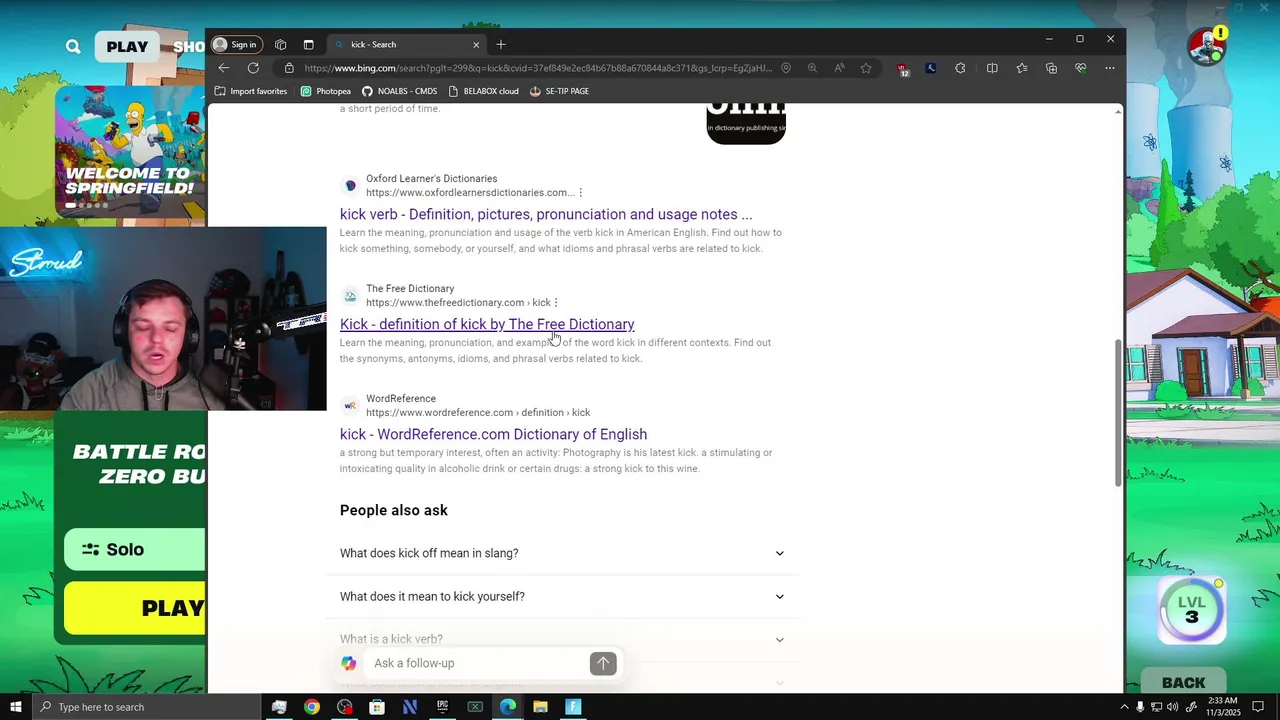Image resolution: width=1280 pixels, height=720 pixels.
Task: Open Windows notification center icon
Action: 1261,707
